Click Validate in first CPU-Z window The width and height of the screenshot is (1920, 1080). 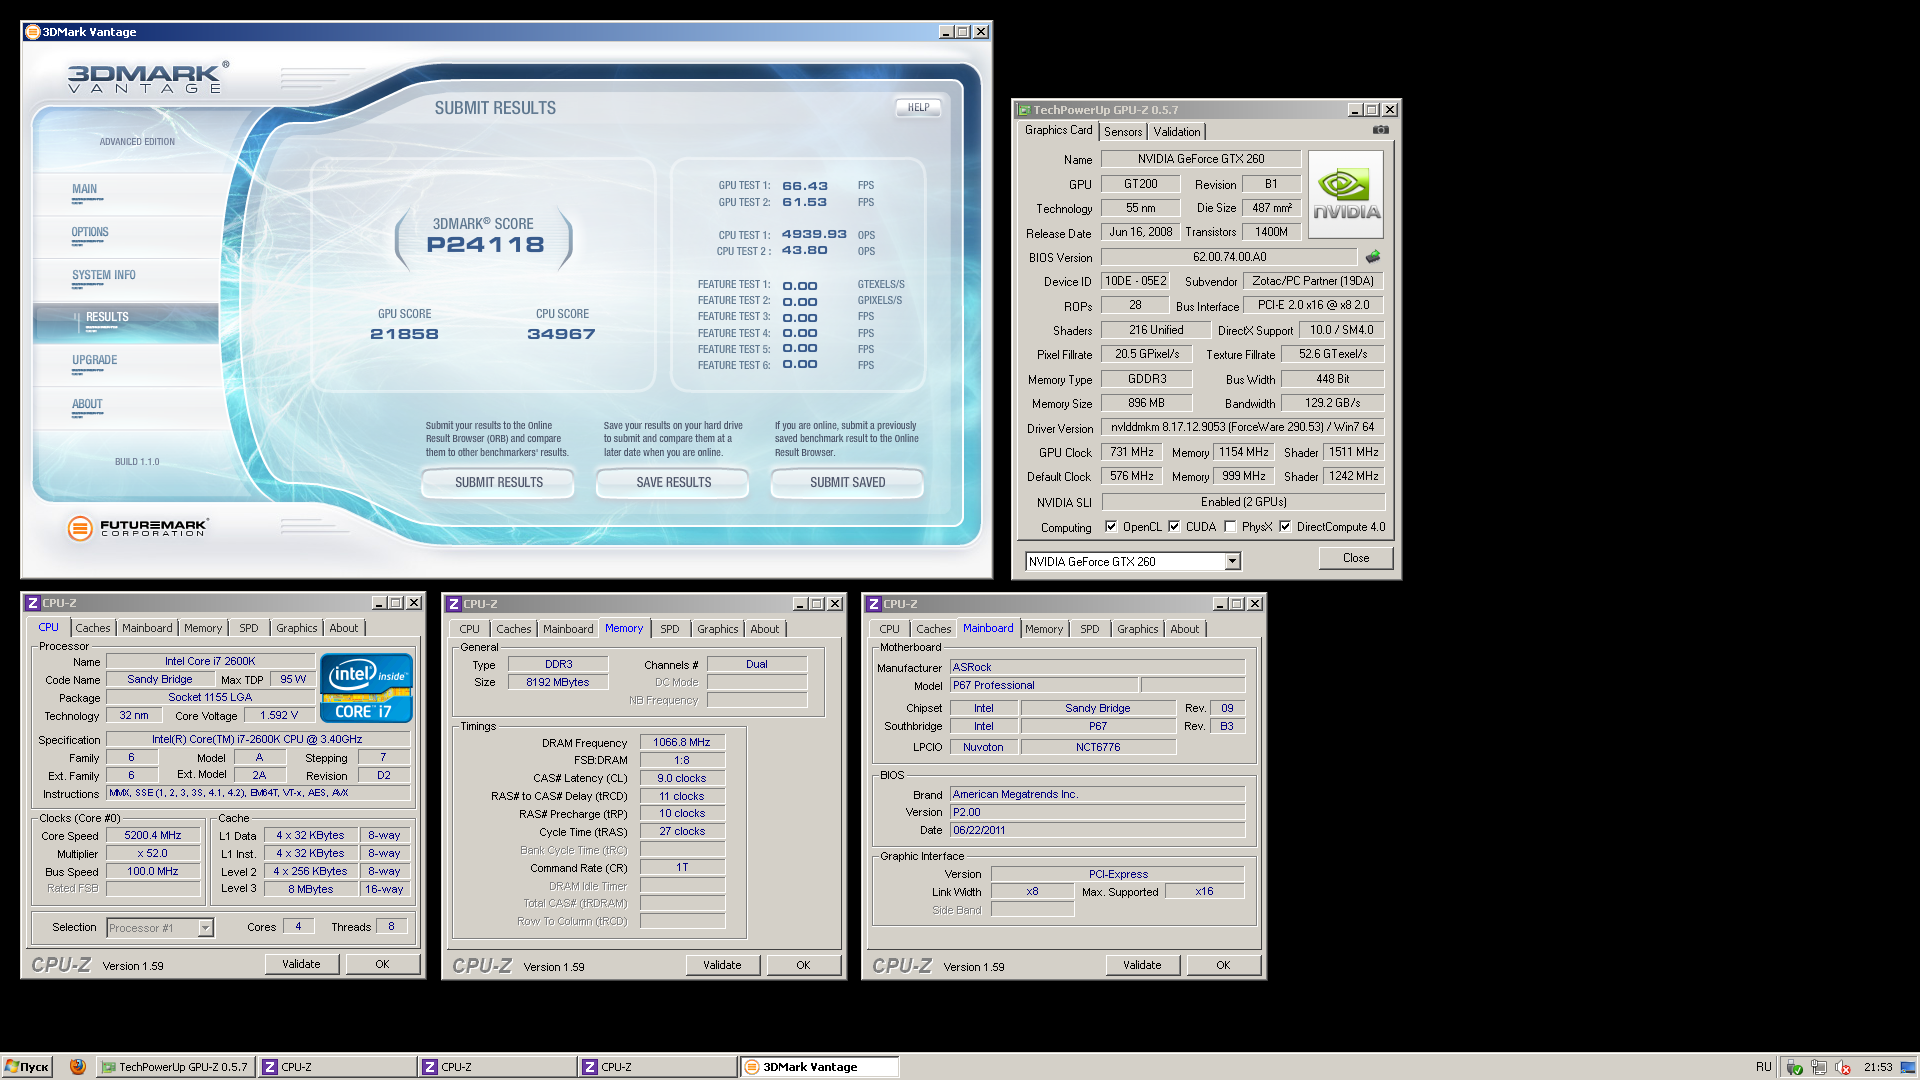pos(301,964)
